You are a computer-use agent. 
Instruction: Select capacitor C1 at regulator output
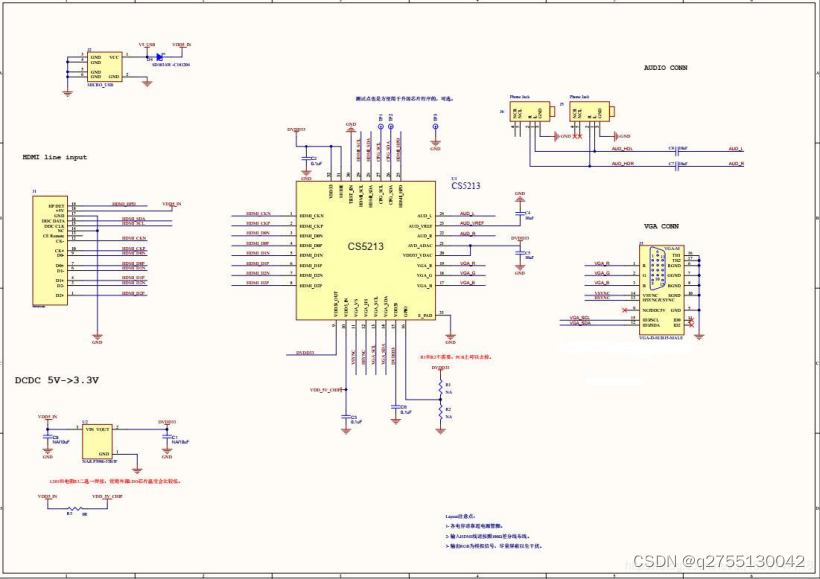[x=167, y=437]
